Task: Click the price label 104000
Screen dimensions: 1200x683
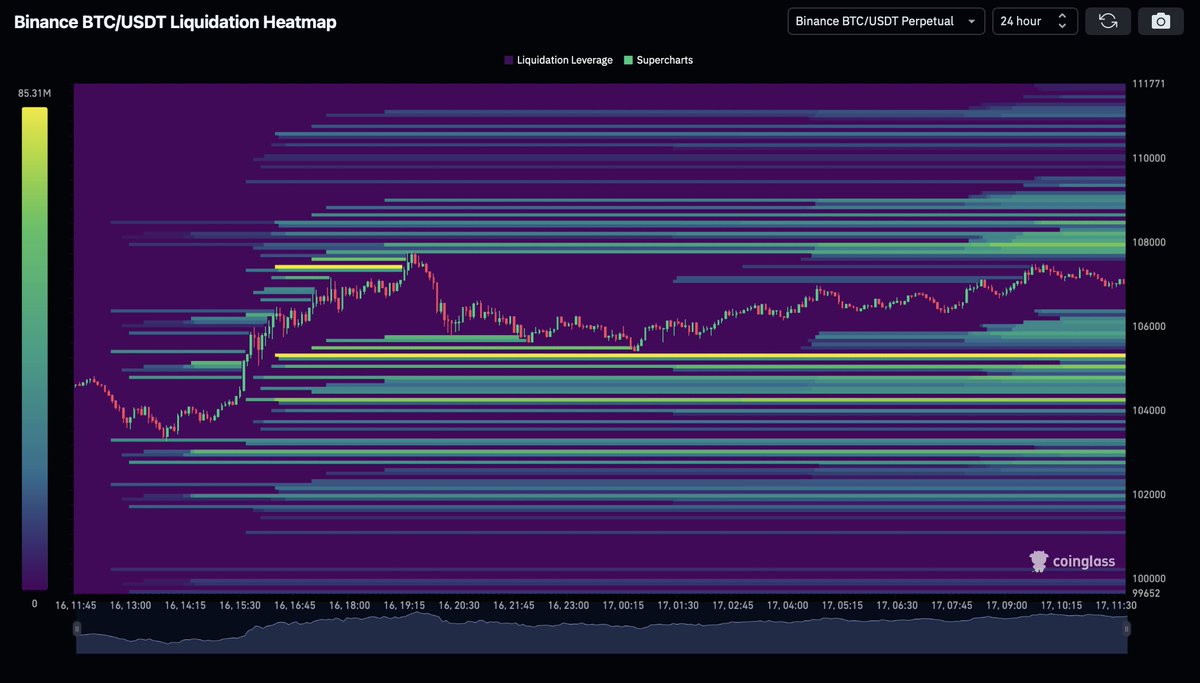Action: click(x=1149, y=411)
